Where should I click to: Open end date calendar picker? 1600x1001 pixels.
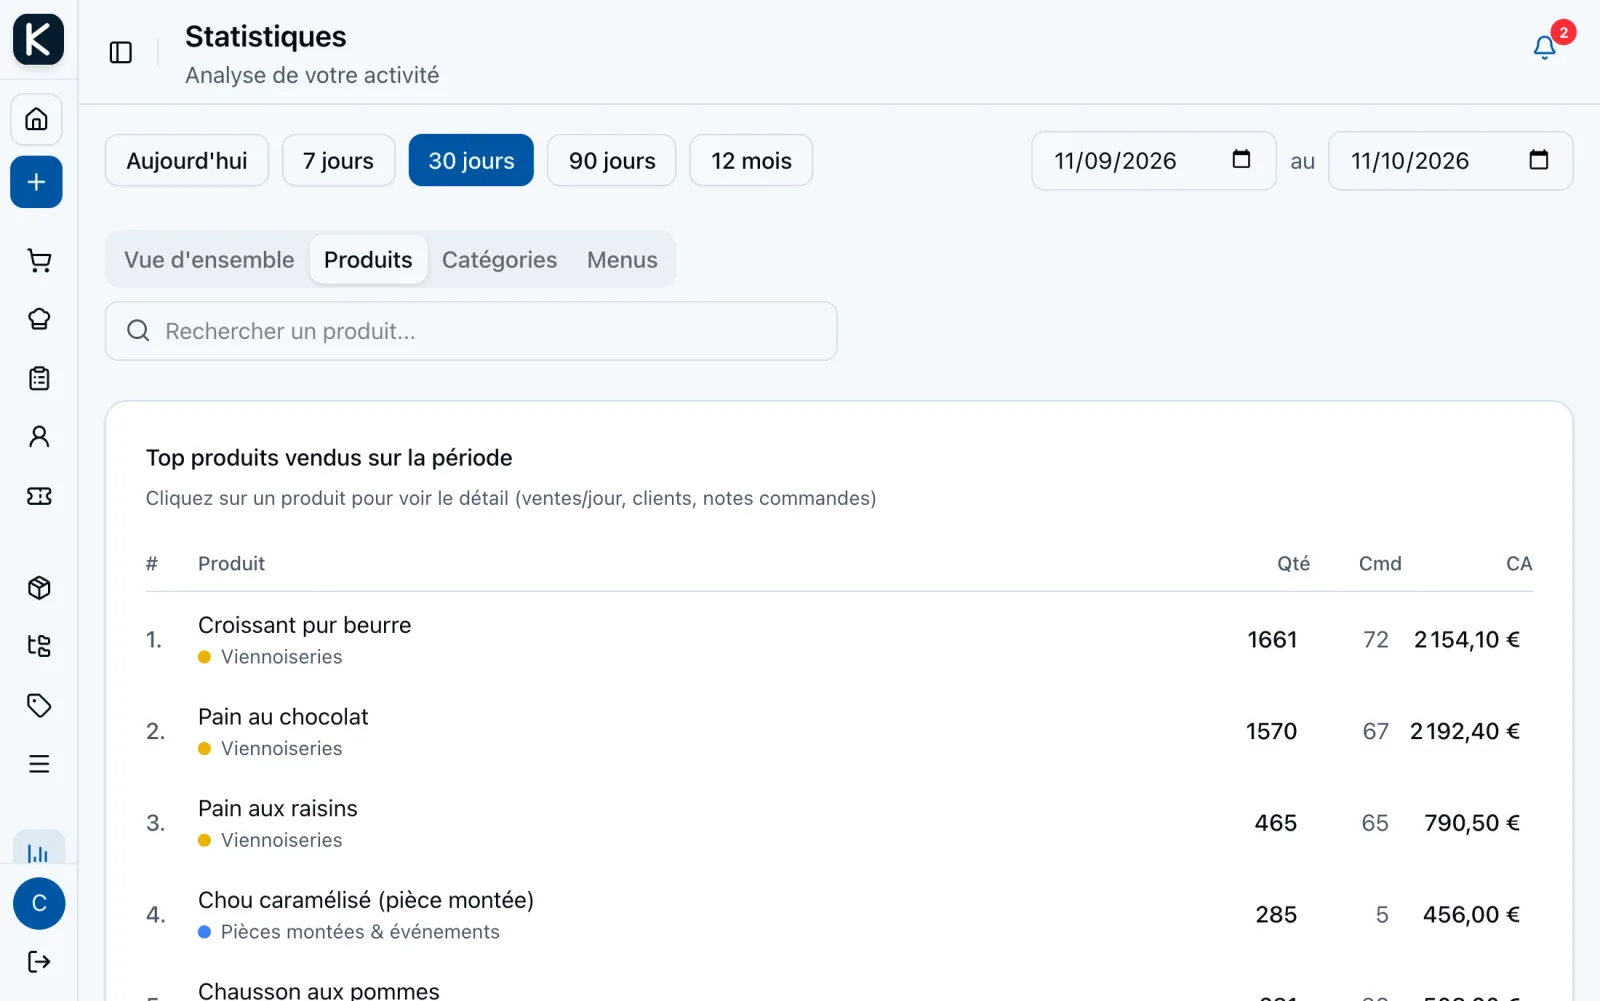coord(1539,160)
